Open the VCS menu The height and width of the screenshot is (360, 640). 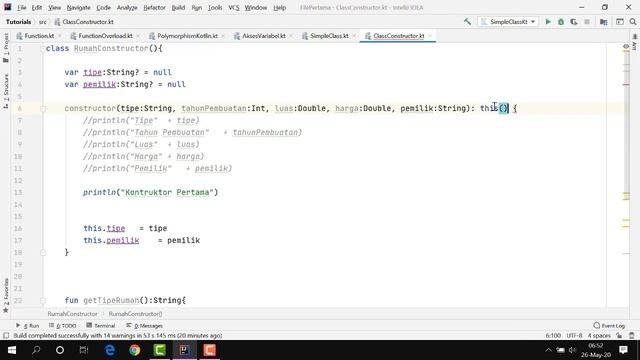pos(234,7)
